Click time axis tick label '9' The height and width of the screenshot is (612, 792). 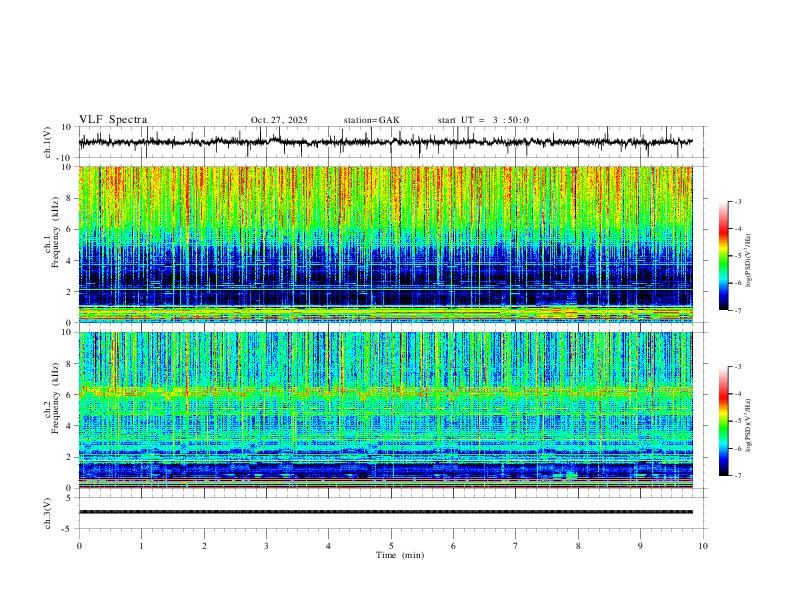coord(640,546)
